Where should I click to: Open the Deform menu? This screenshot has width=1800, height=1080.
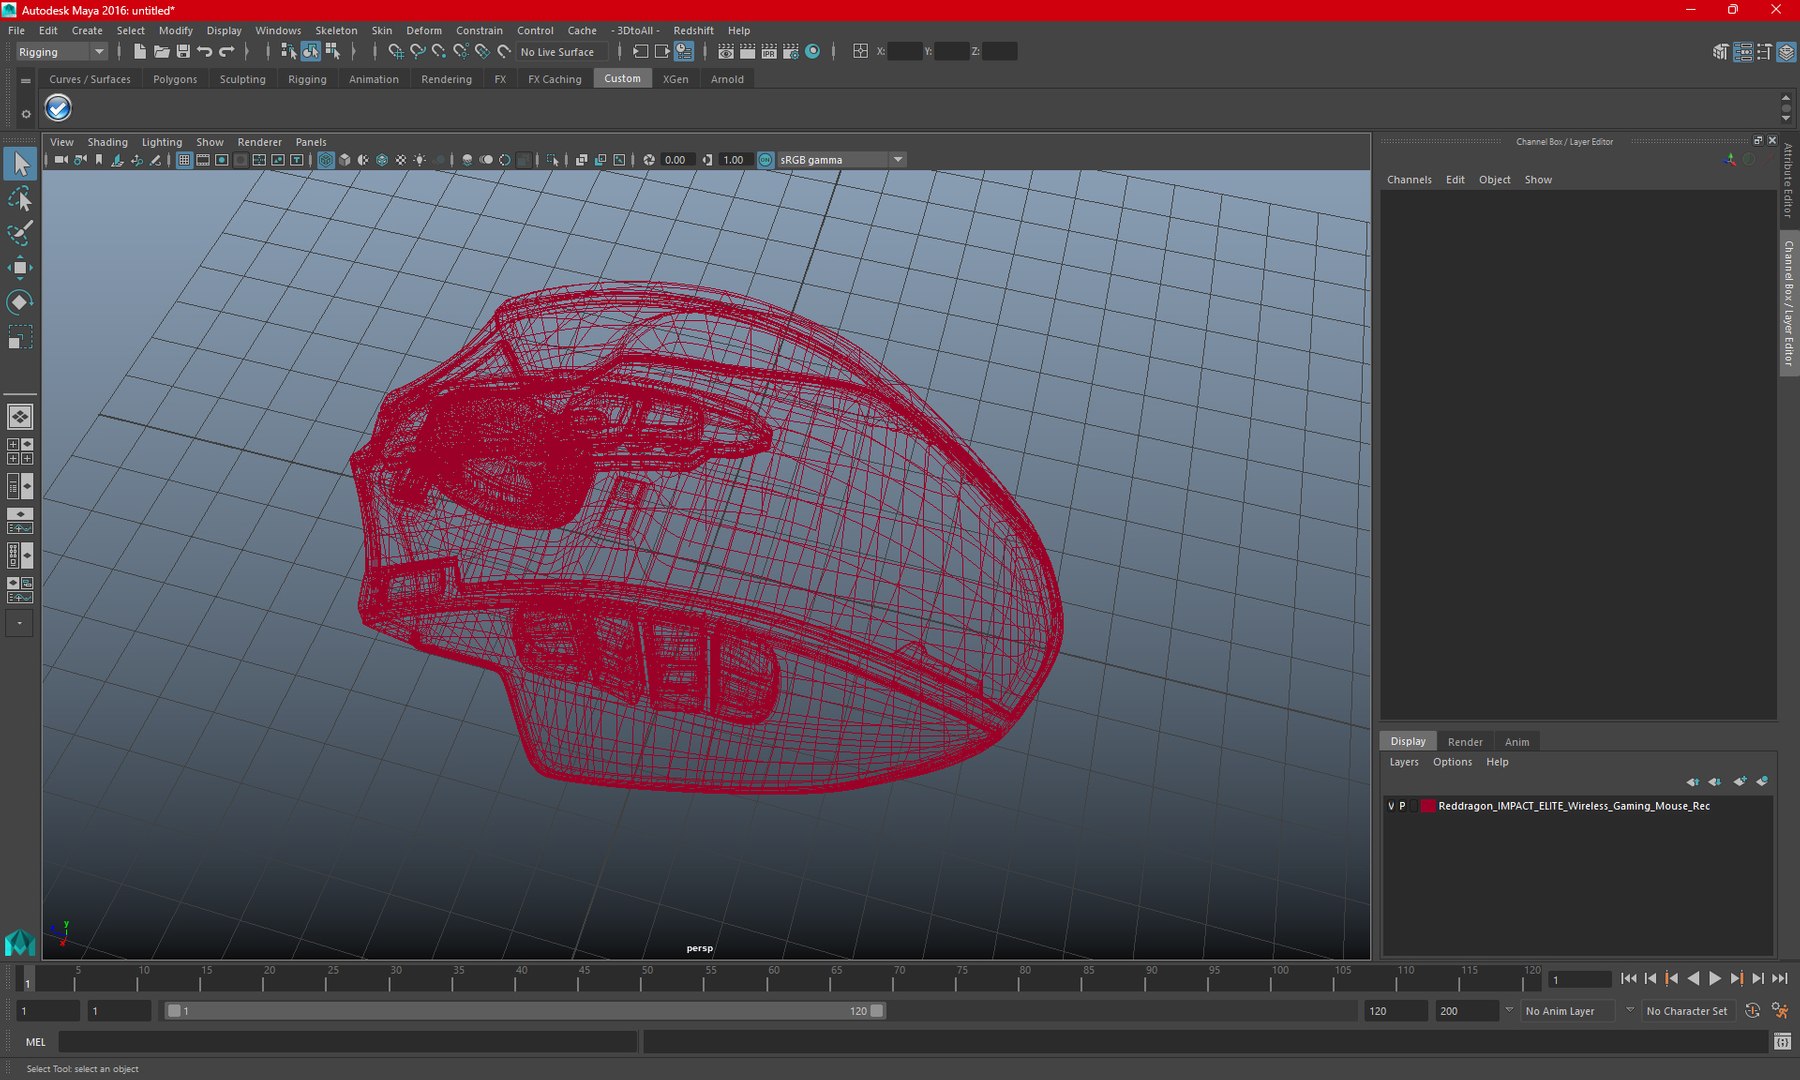[x=423, y=31]
